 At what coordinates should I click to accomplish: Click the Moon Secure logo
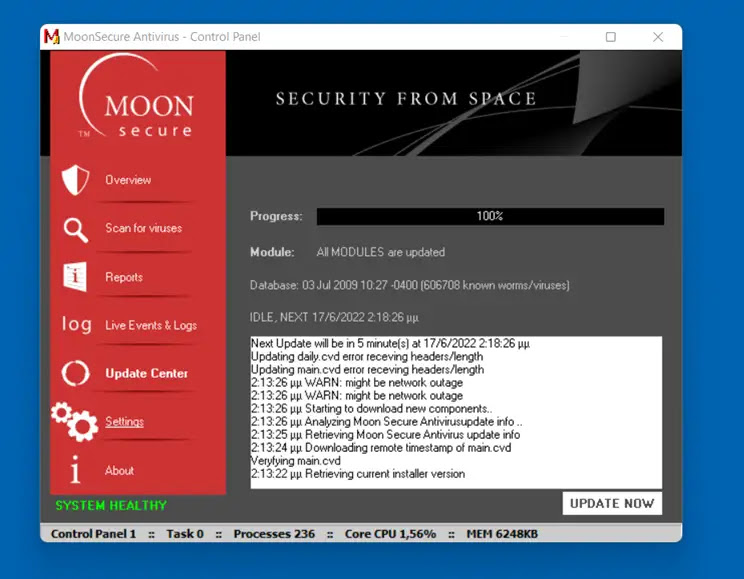[137, 97]
